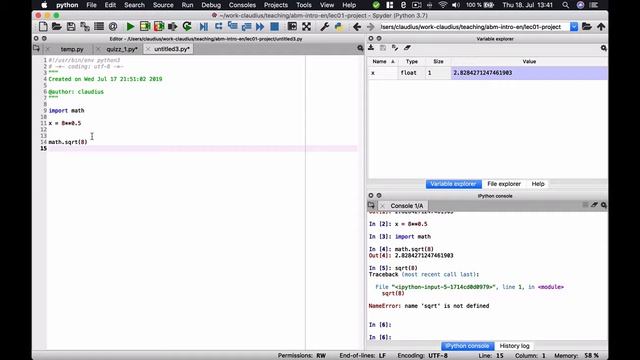Open the working directory dropdown

574,27
